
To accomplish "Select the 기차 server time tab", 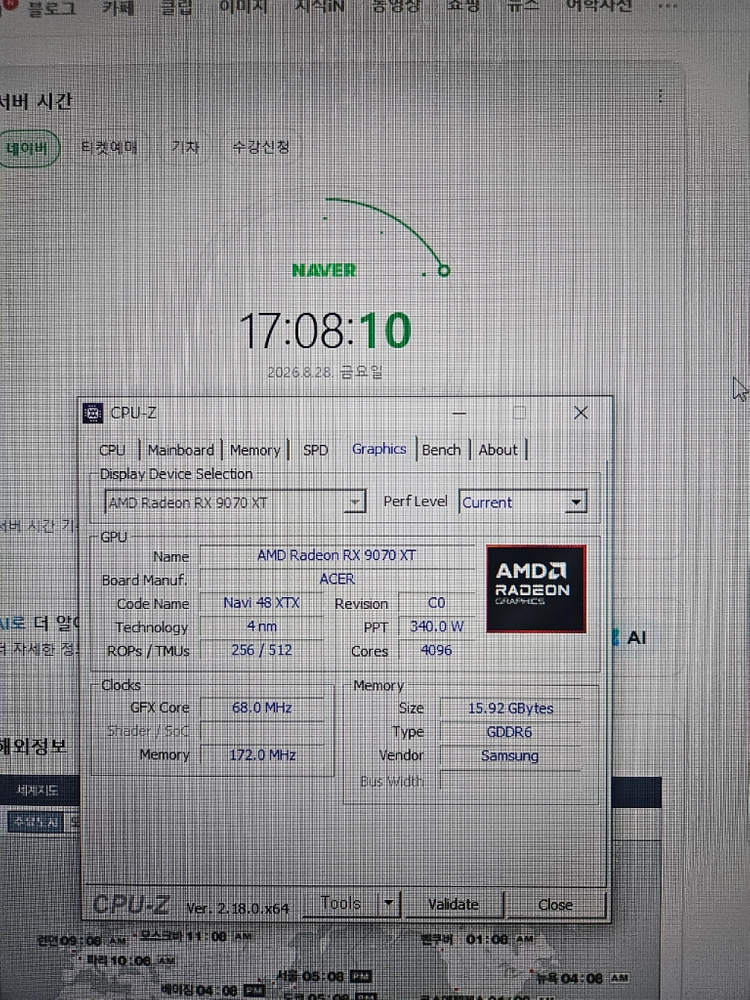I will [185, 147].
